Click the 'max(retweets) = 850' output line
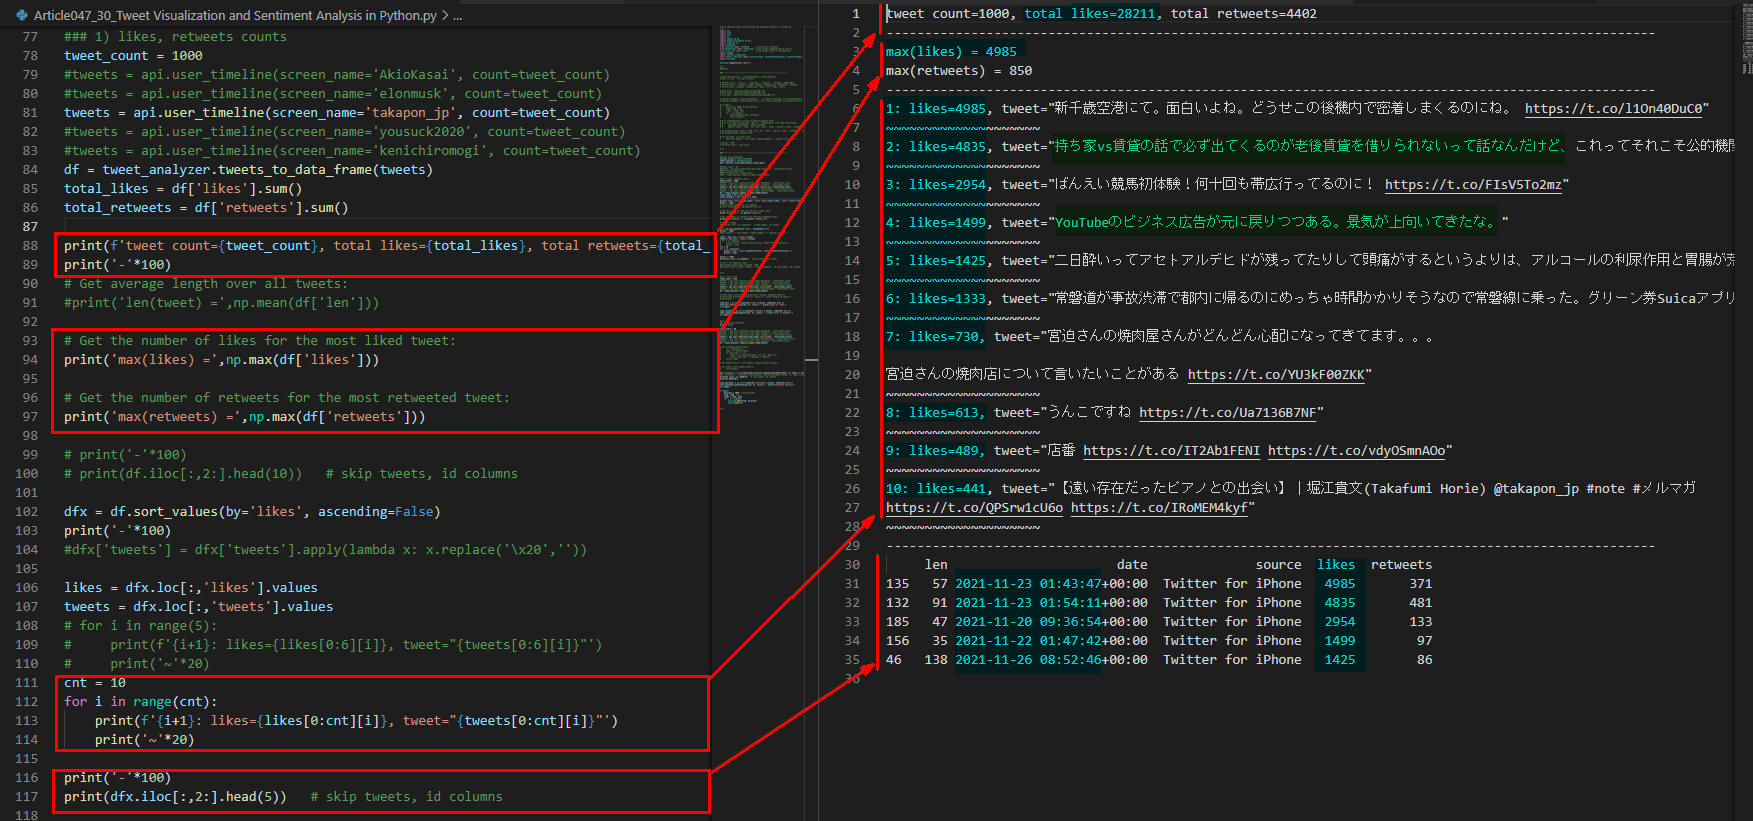1753x821 pixels. coord(959,71)
